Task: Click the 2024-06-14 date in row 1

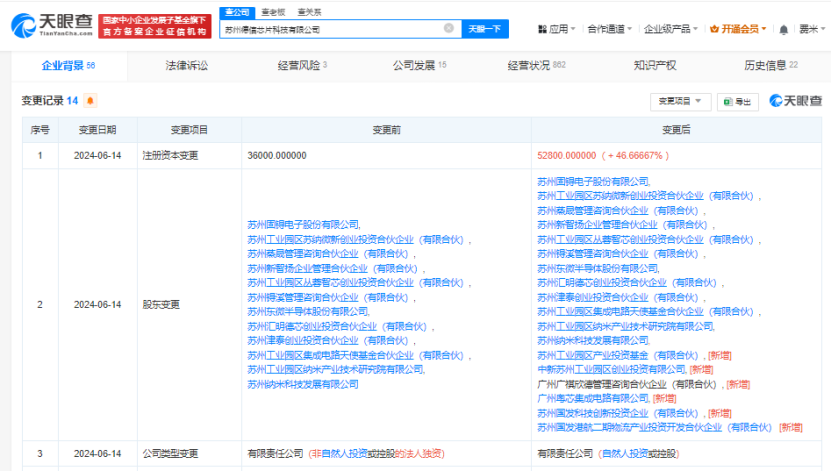Action: pyautogui.click(x=98, y=156)
